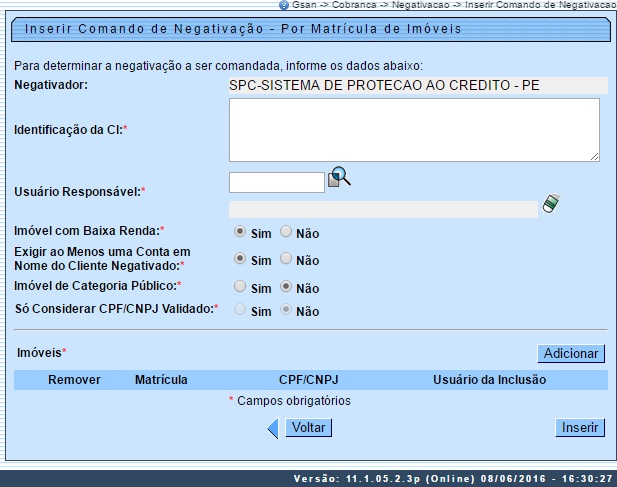The height and width of the screenshot is (487, 617).
Task: Choose Não for Exigir ao Menos uma Conta
Action: tap(286, 259)
